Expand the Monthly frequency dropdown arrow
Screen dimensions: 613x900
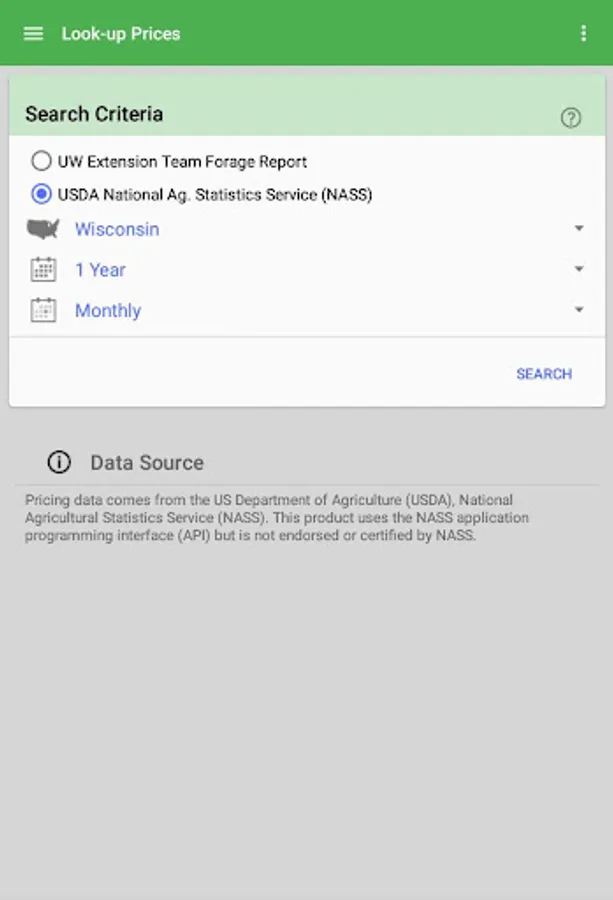click(579, 311)
